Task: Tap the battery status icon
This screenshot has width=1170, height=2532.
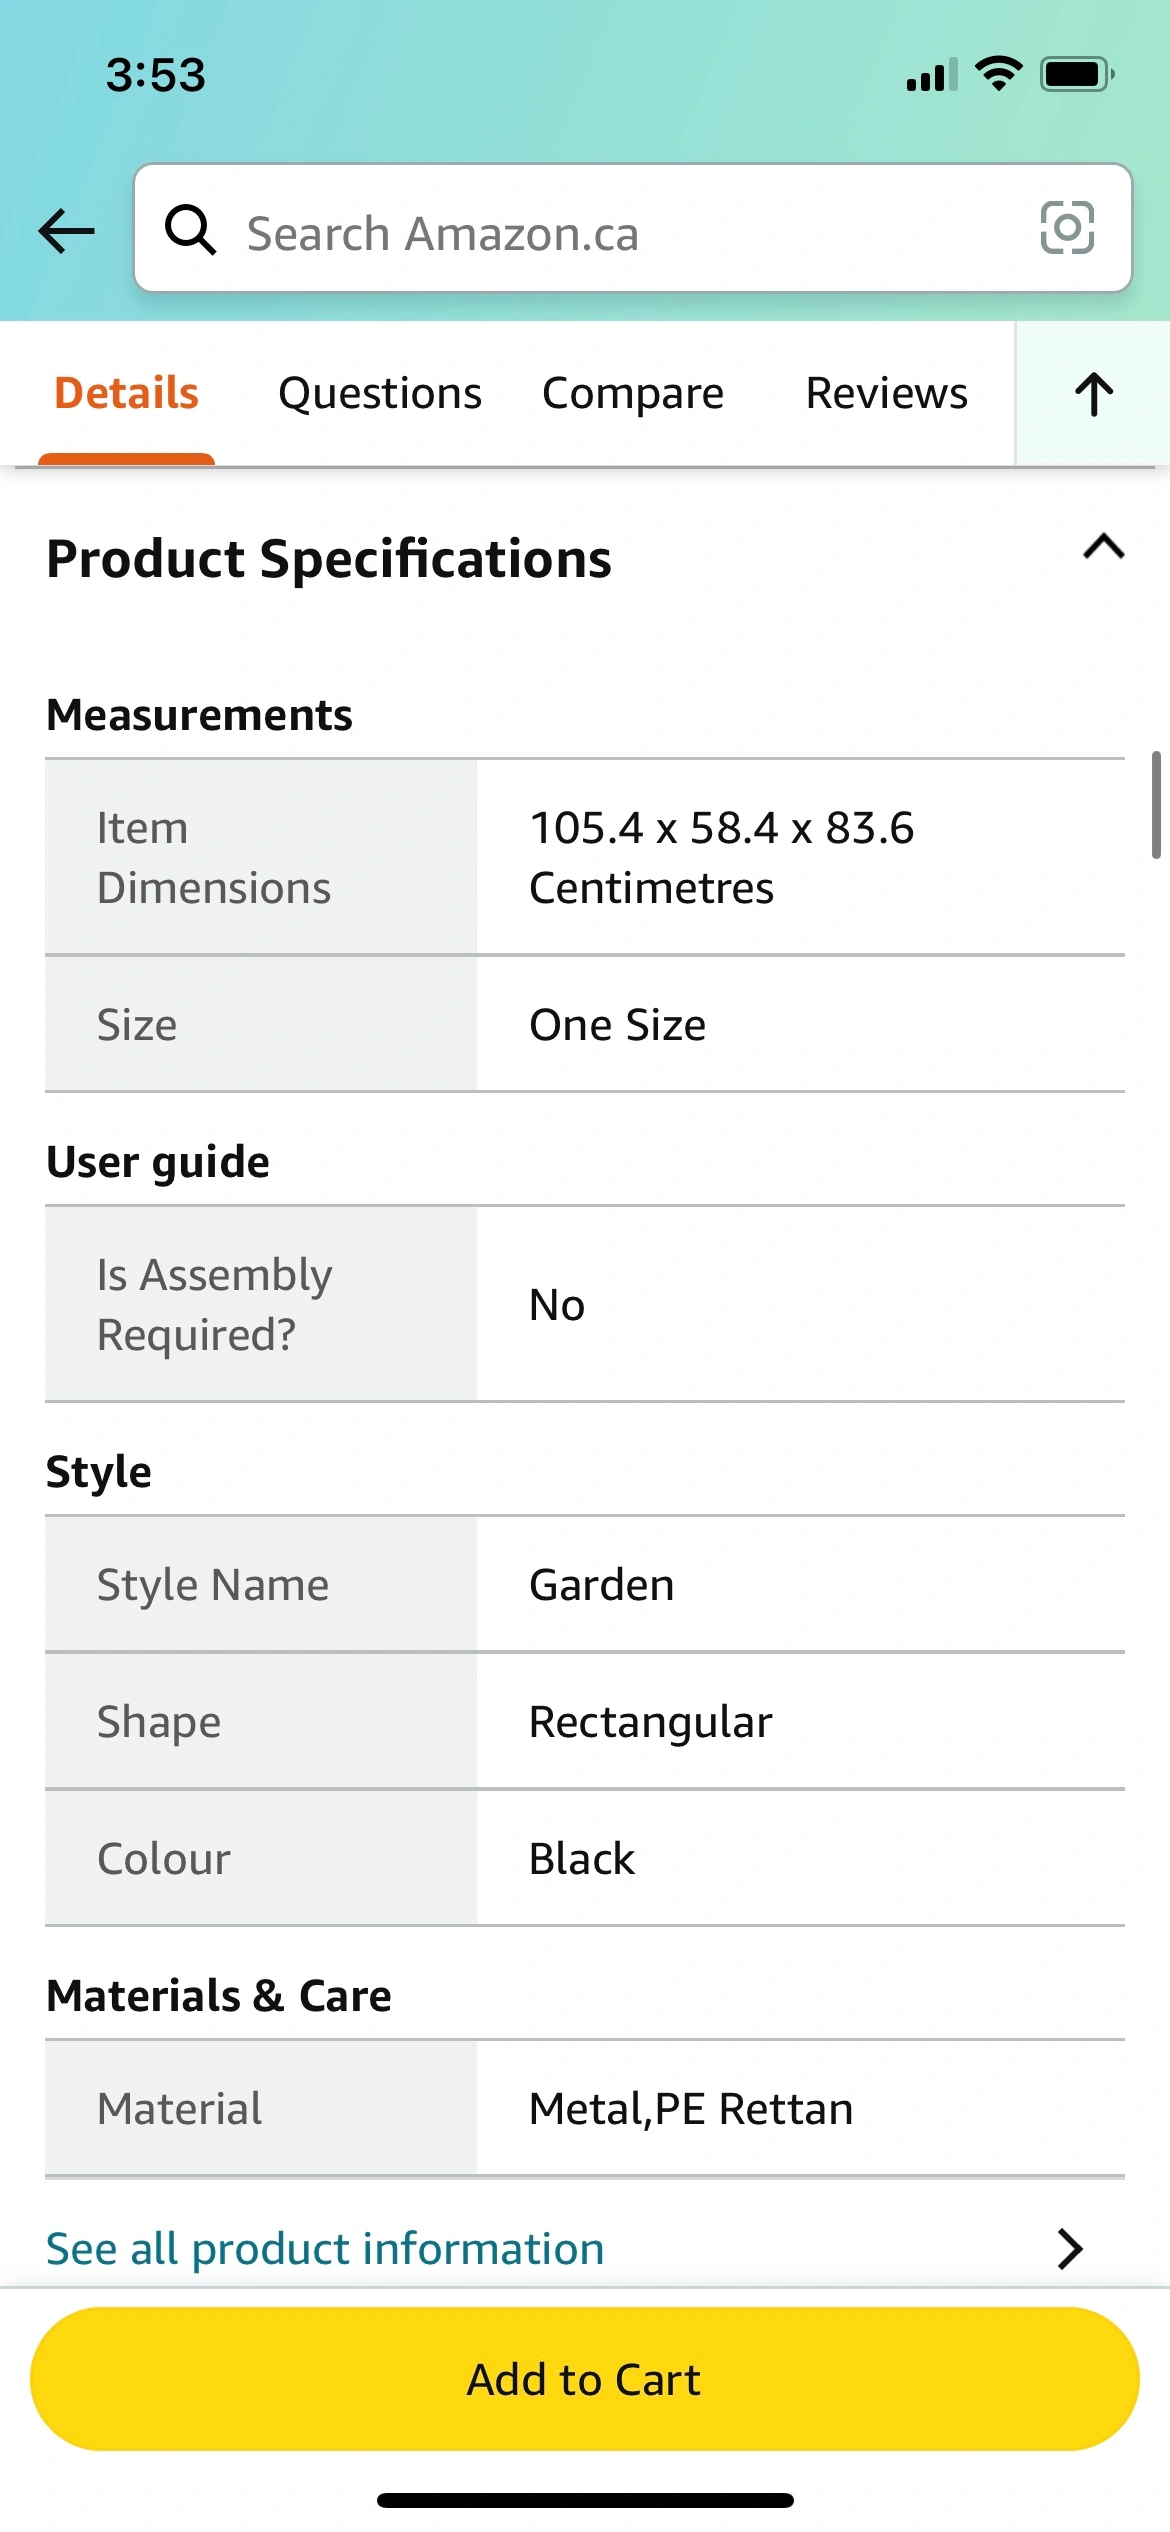Action: [x=1077, y=74]
